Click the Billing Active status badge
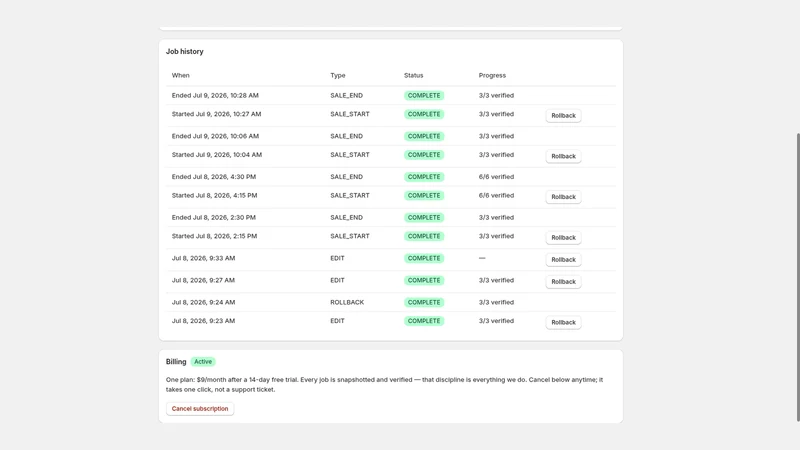The image size is (800, 450). [203, 362]
